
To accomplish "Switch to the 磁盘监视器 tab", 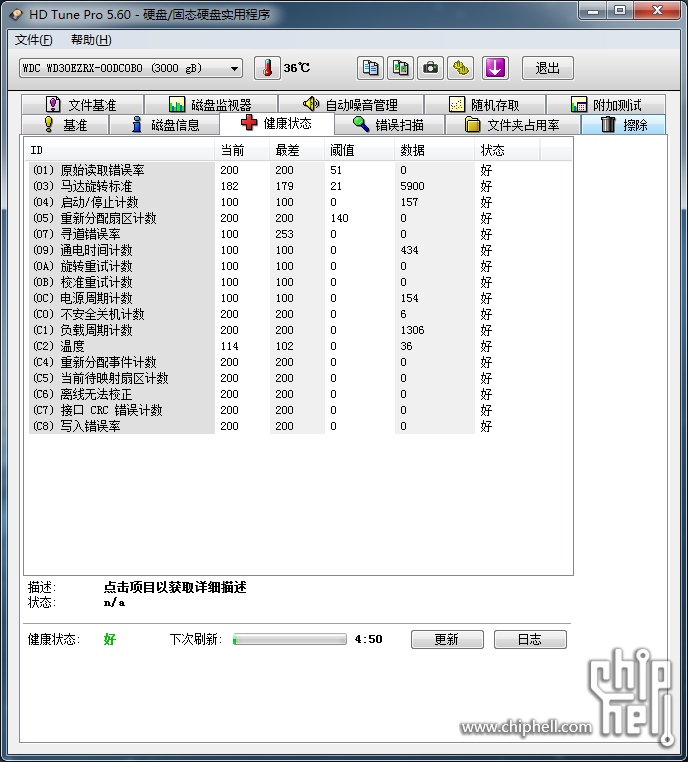I will click(211, 104).
